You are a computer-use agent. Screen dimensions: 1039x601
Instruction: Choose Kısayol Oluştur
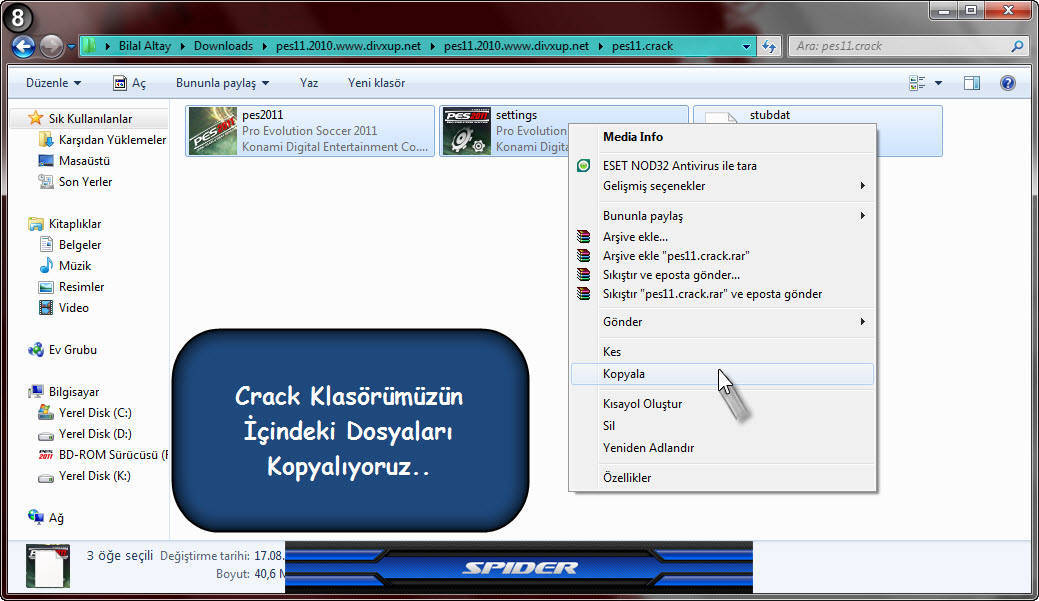722,404
